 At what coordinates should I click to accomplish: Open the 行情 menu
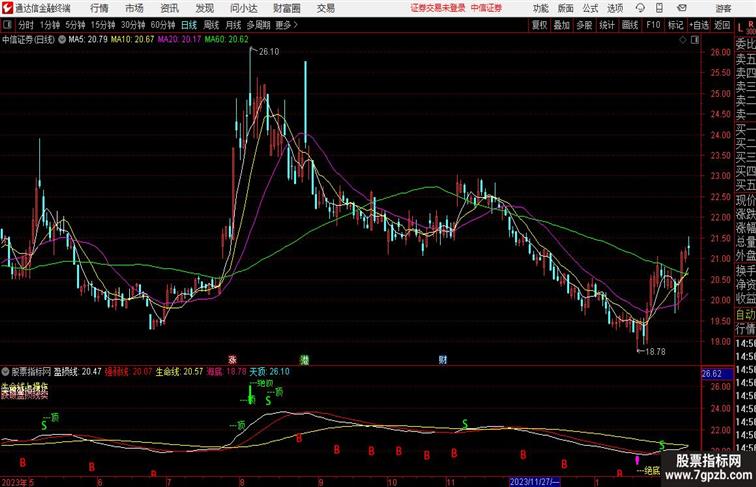click(99, 8)
